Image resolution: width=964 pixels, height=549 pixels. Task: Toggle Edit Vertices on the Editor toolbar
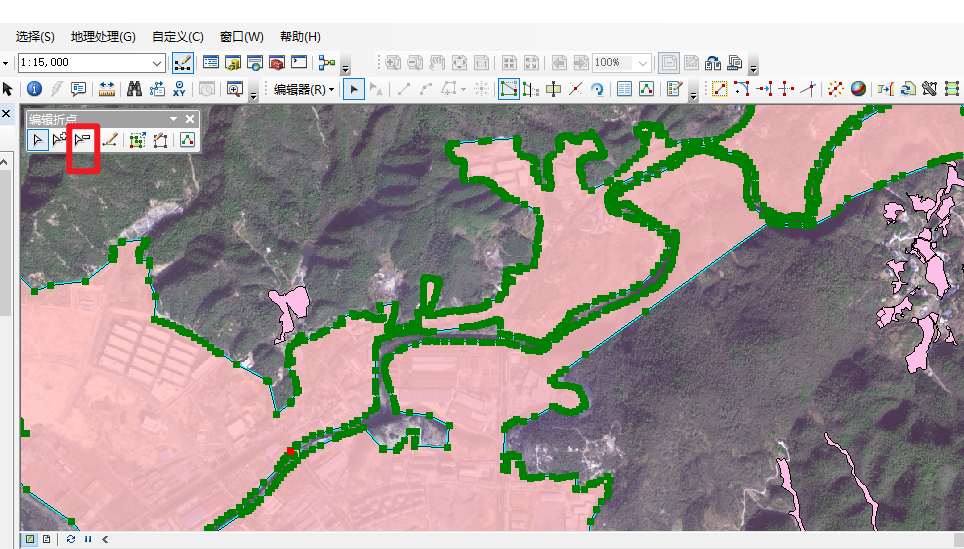[x=508, y=89]
